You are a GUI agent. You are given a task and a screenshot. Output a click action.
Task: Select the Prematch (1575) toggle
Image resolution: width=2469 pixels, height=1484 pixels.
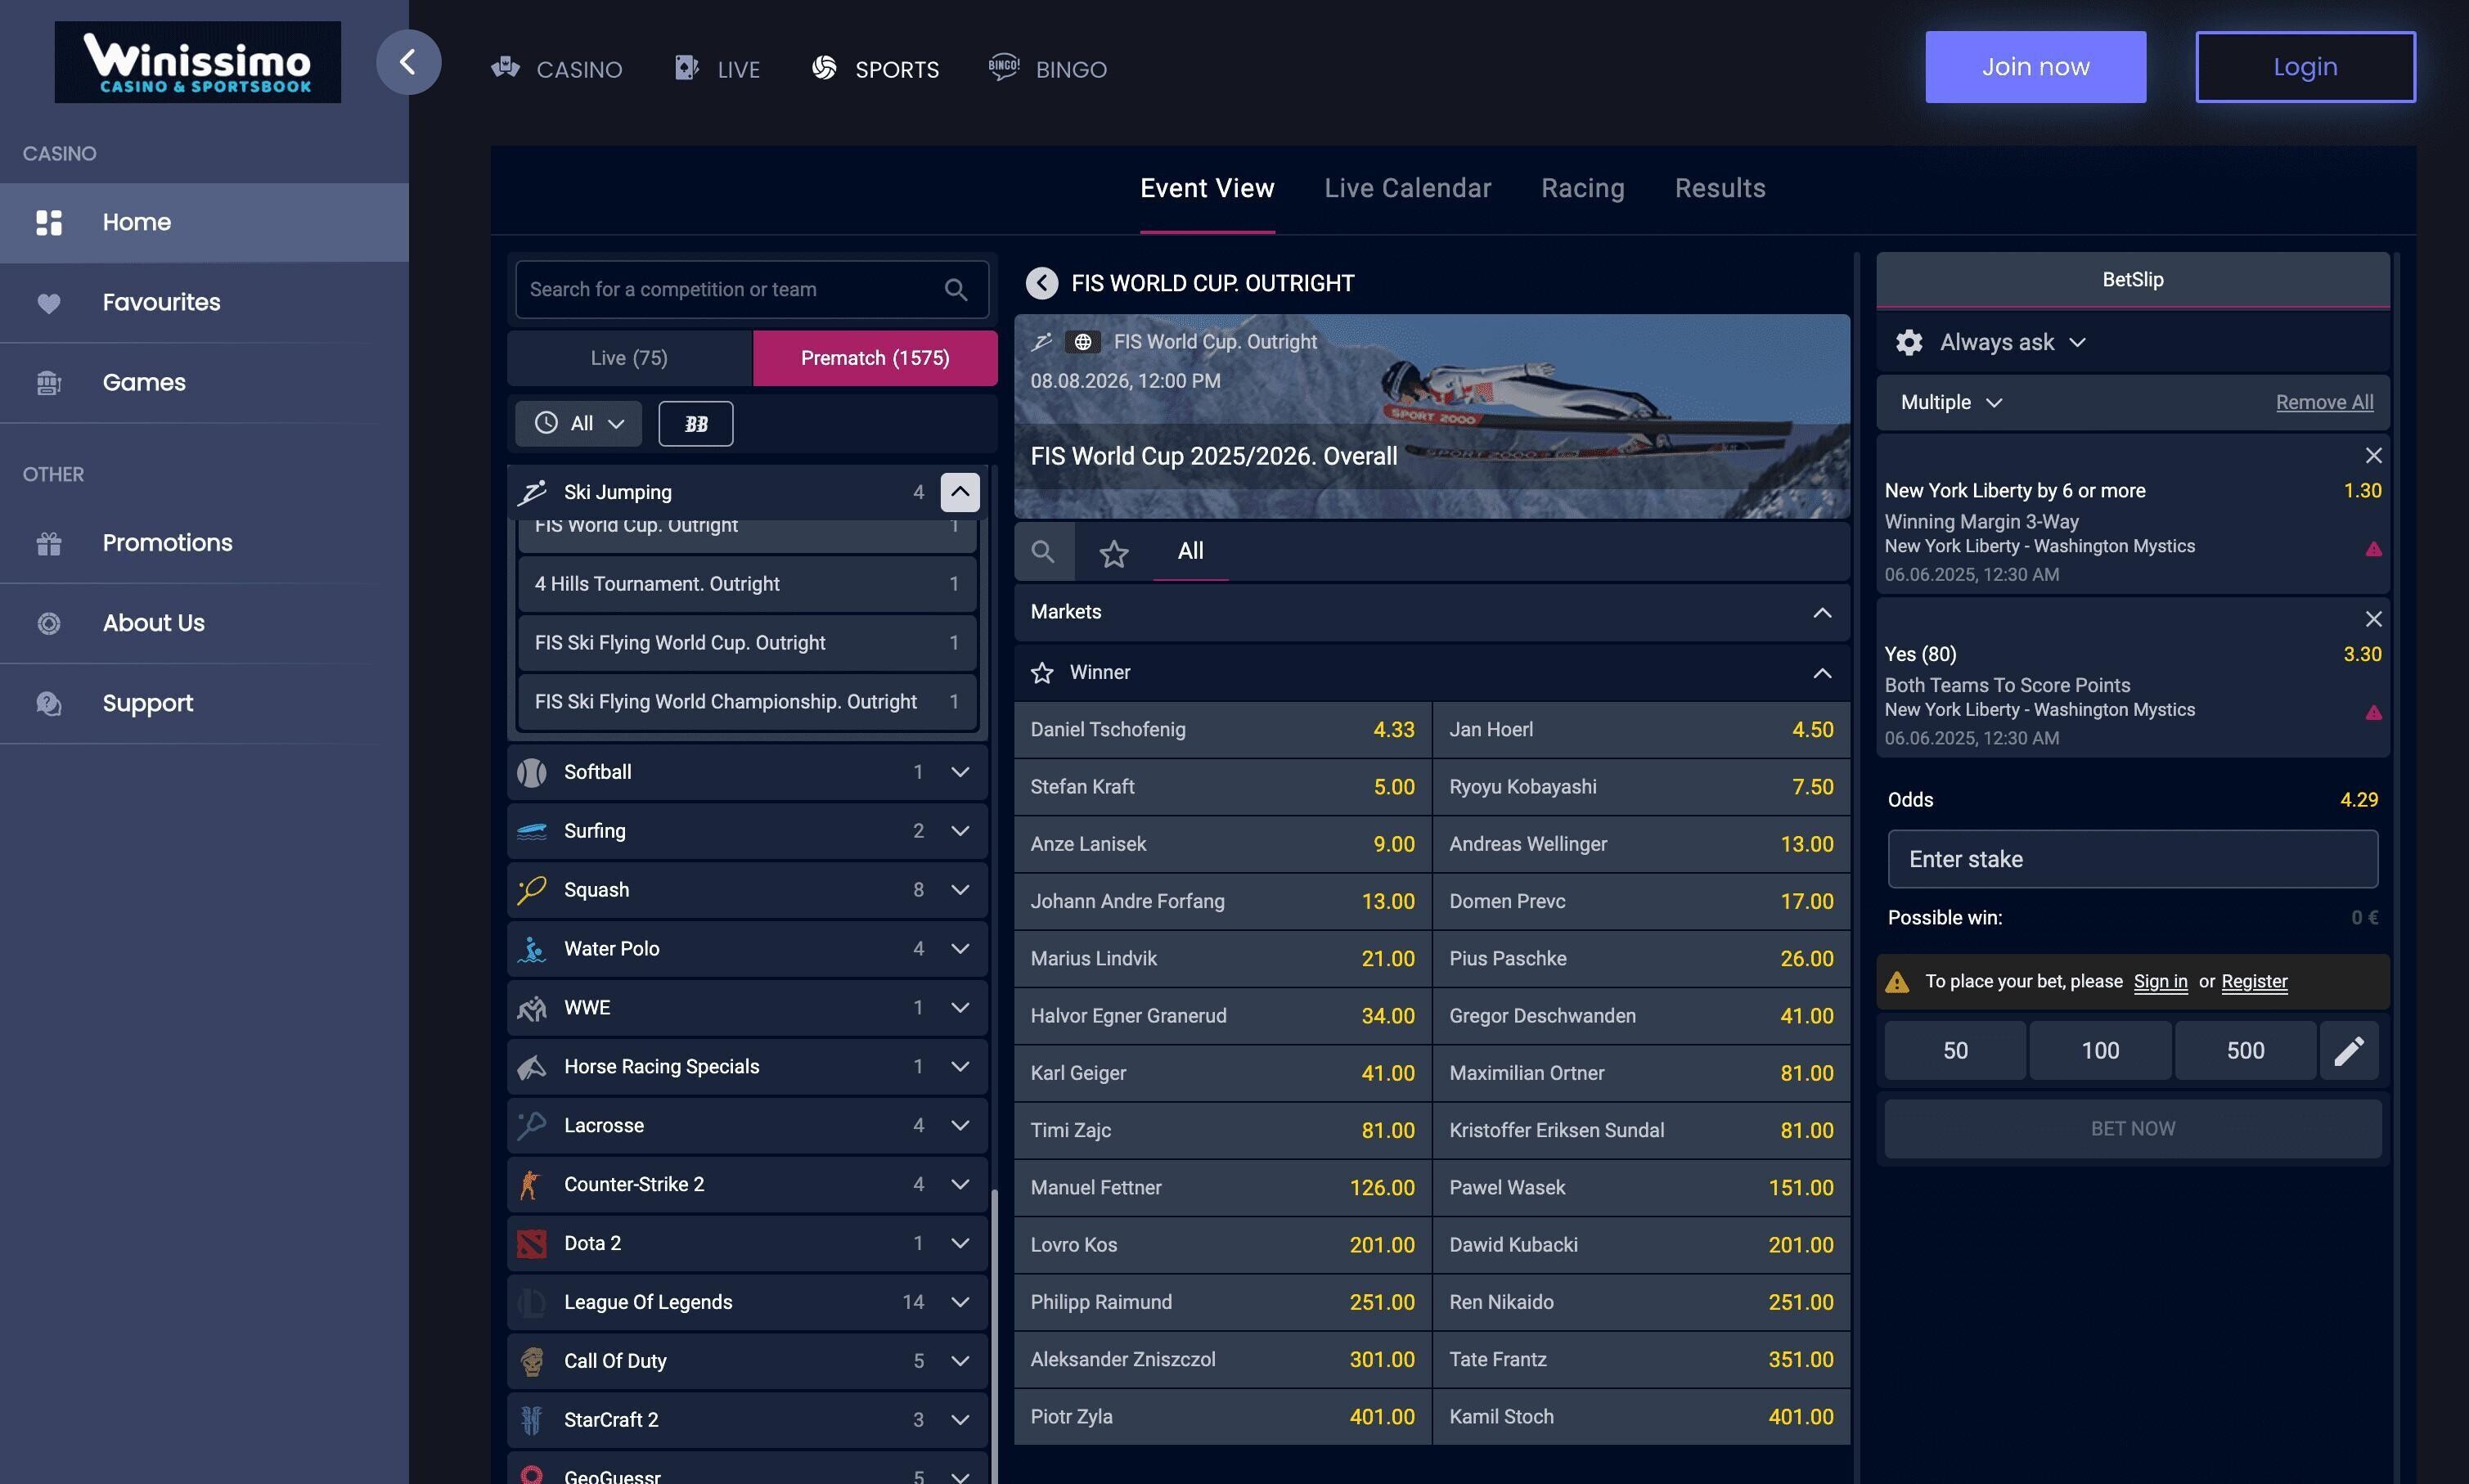(x=875, y=358)
